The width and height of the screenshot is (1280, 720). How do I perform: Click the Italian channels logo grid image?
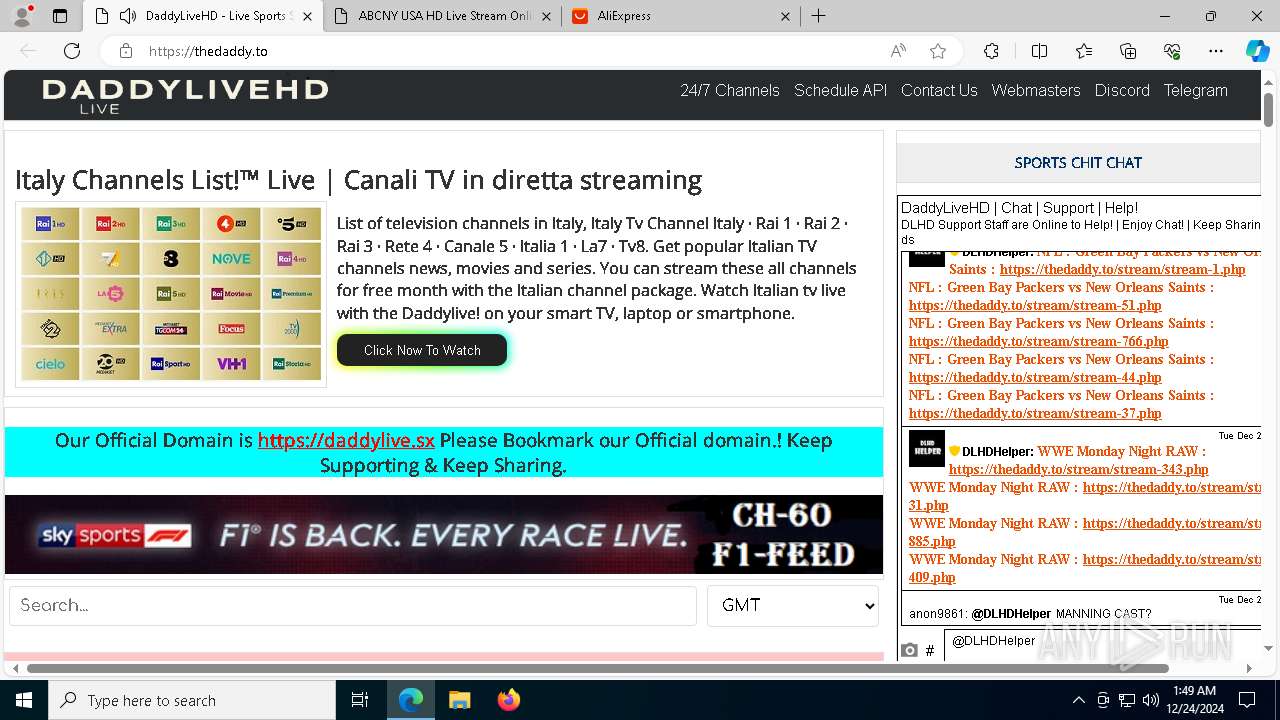[171, 294]
